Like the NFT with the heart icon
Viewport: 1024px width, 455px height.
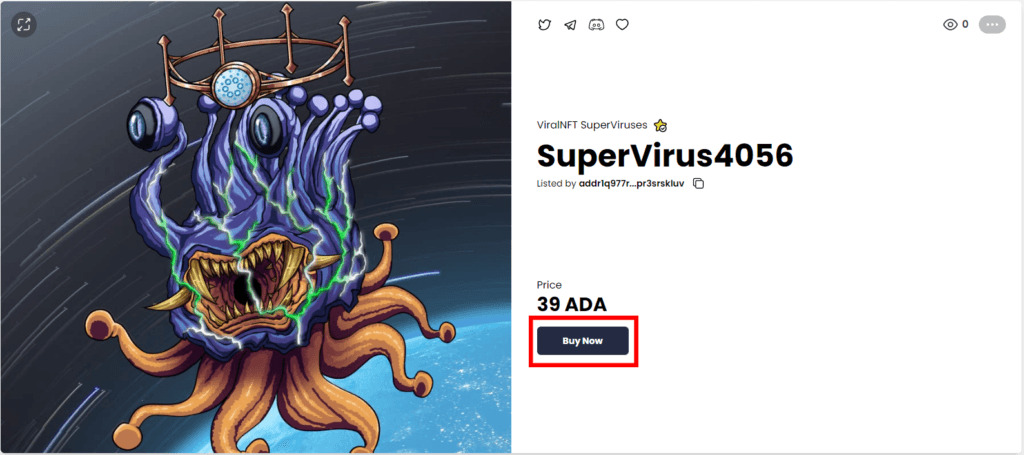pos(622,25)
